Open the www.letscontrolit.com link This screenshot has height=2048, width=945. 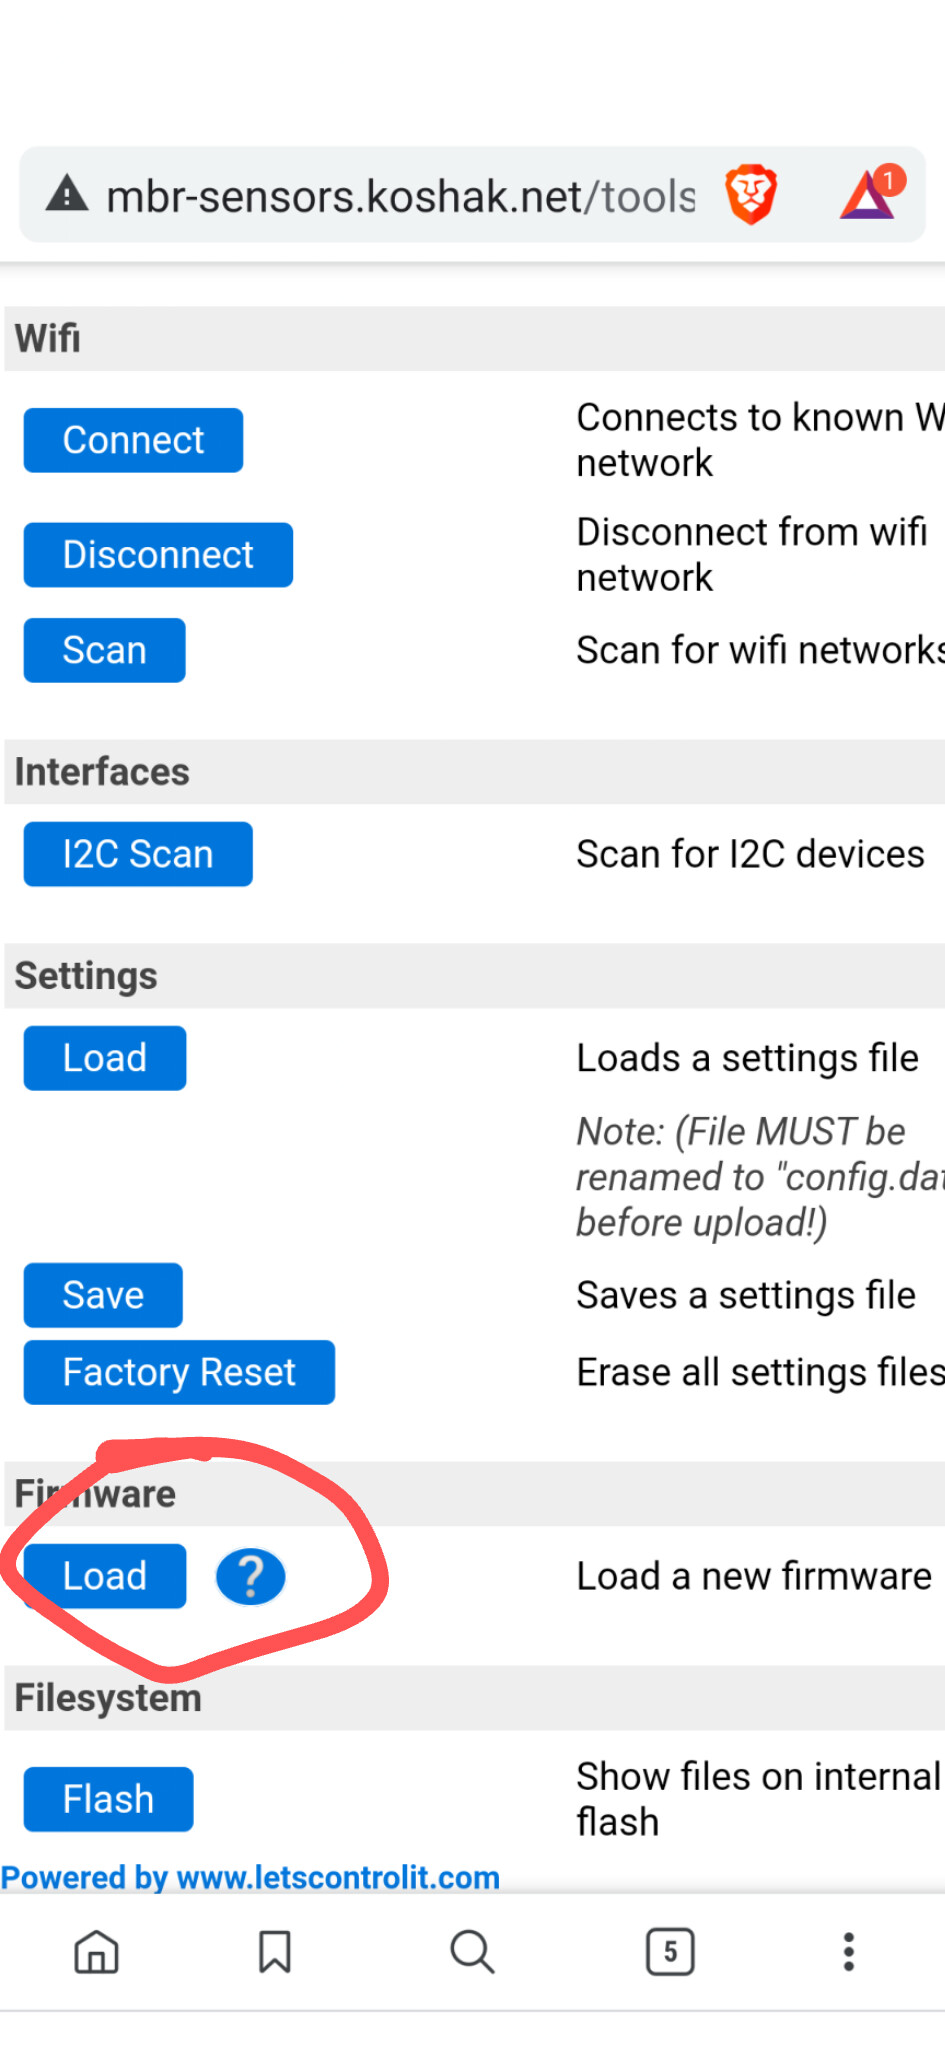[x=337, y=1877]
